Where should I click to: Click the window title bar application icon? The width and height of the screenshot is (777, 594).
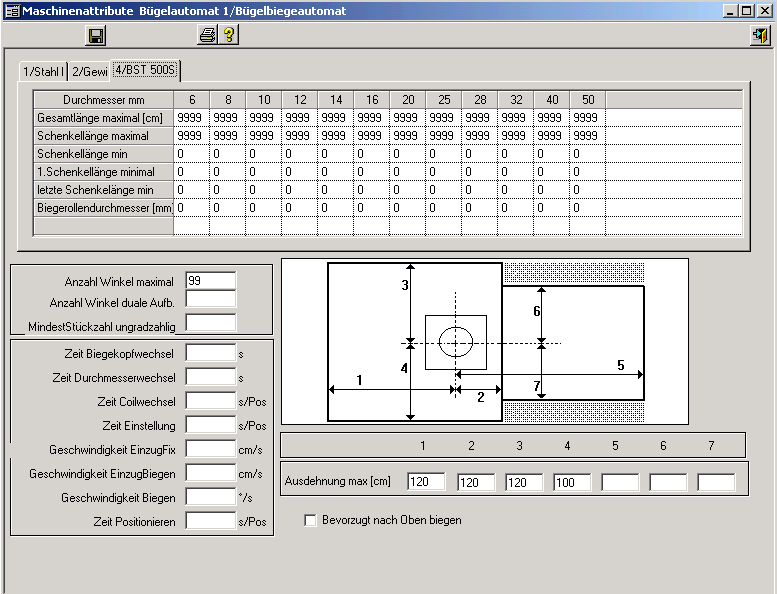coord(11,10)
